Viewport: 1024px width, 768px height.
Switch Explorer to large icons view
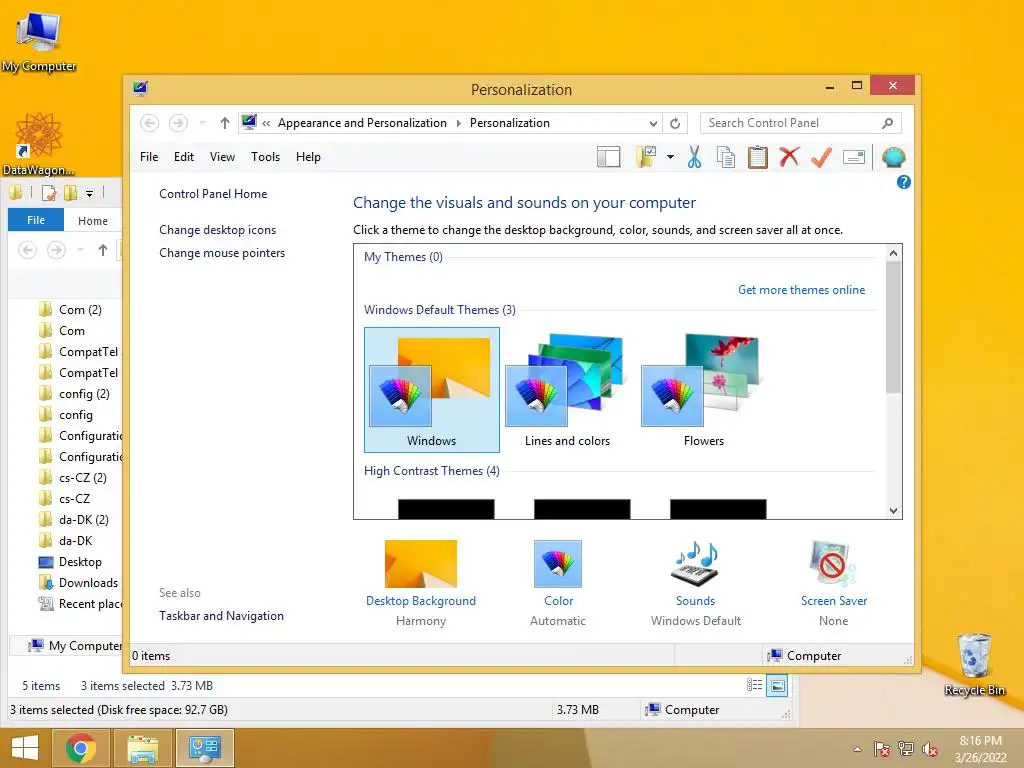click(x=777, y=686)
